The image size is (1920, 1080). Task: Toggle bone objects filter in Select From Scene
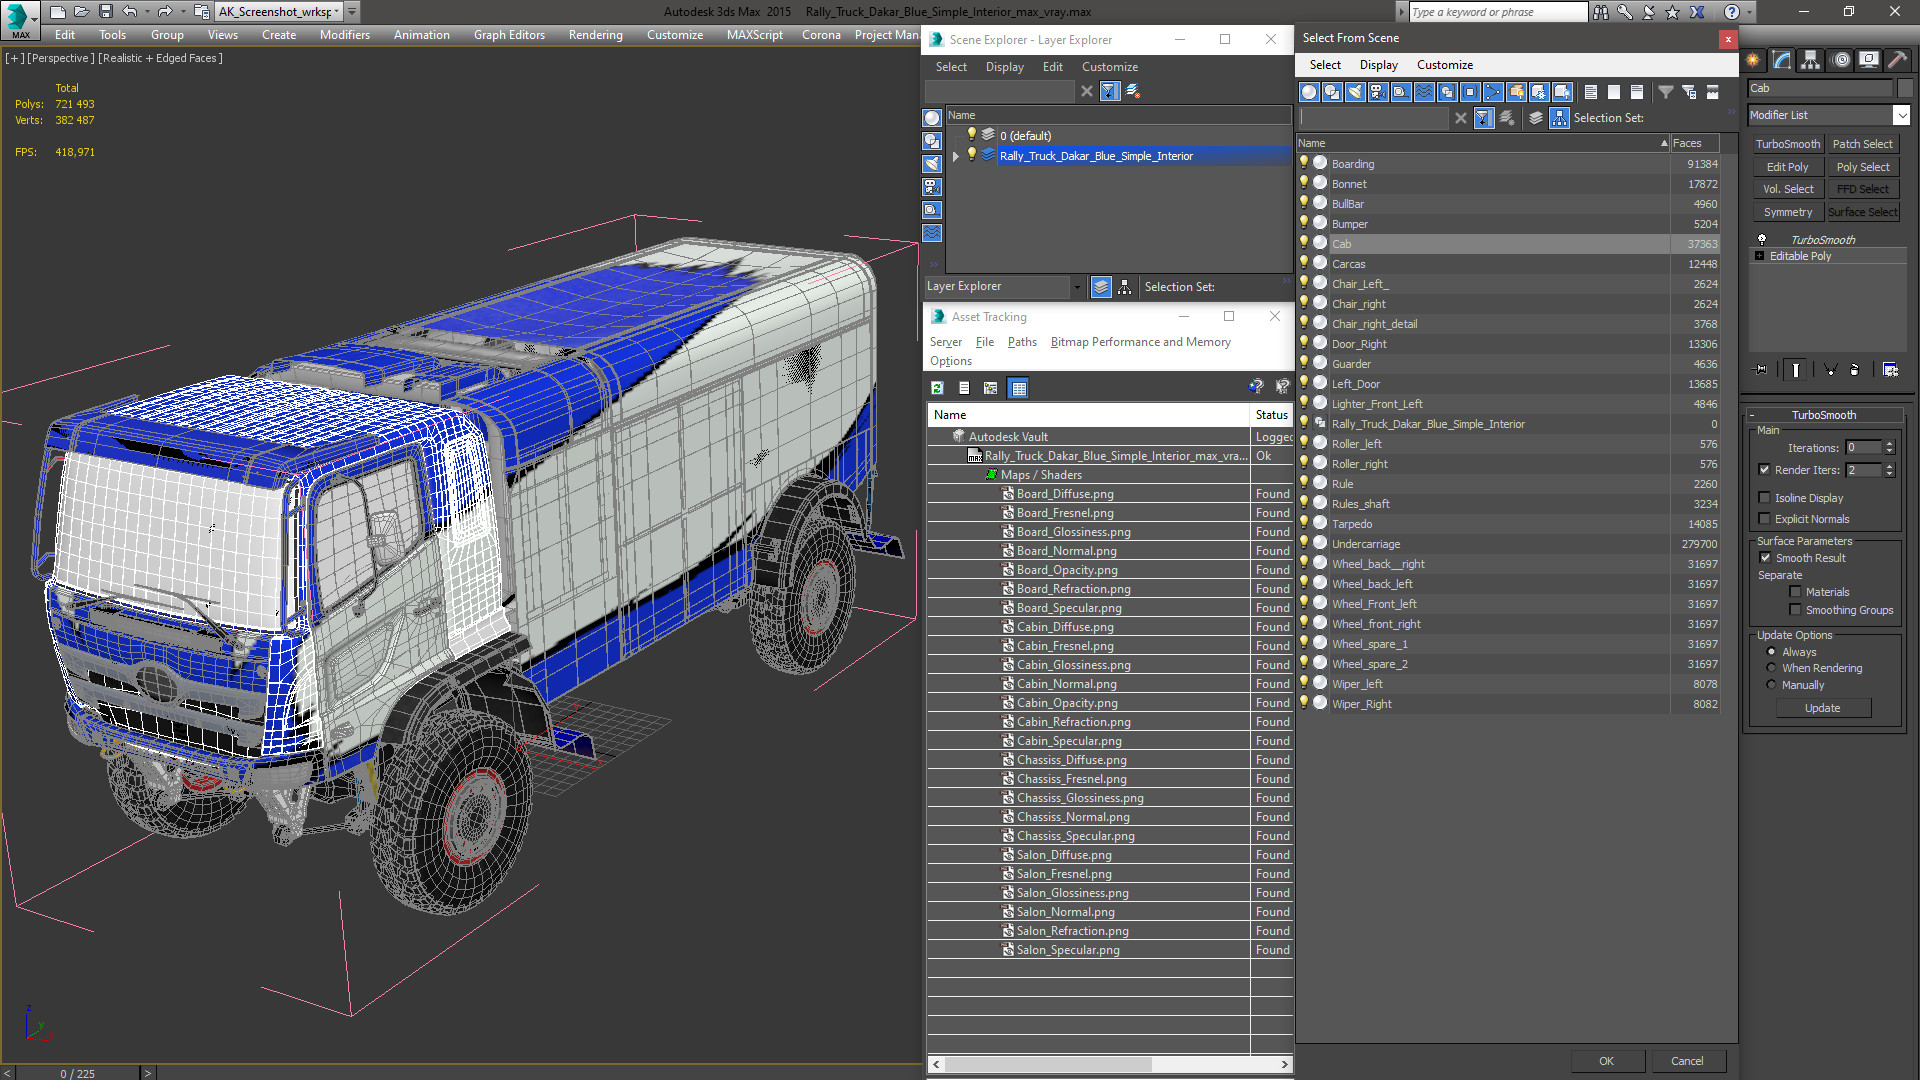click(1493, 92)
